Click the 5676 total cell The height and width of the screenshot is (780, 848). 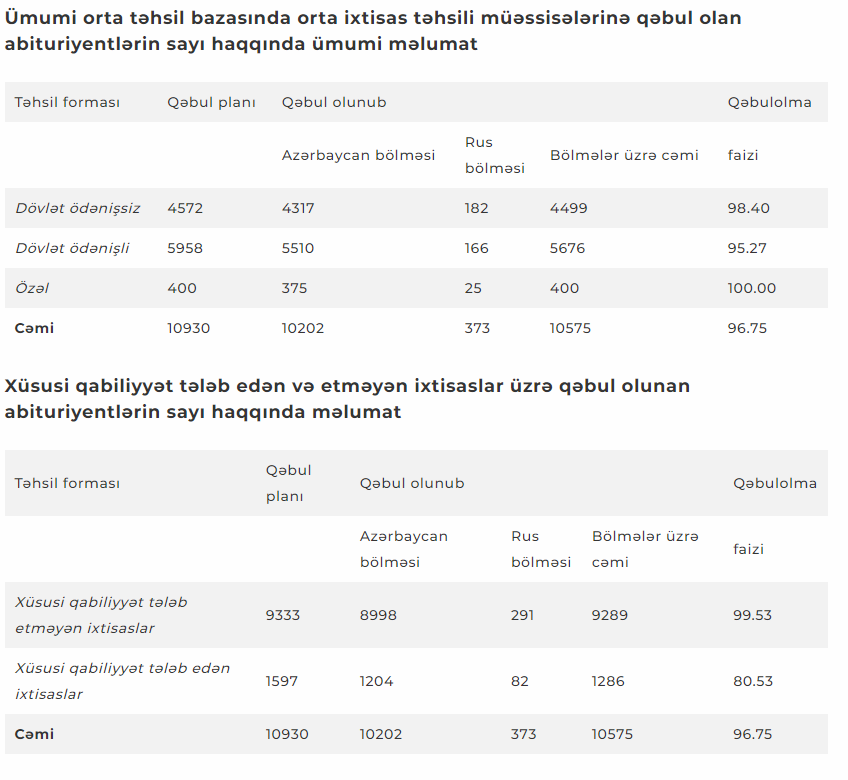(567, 248)
